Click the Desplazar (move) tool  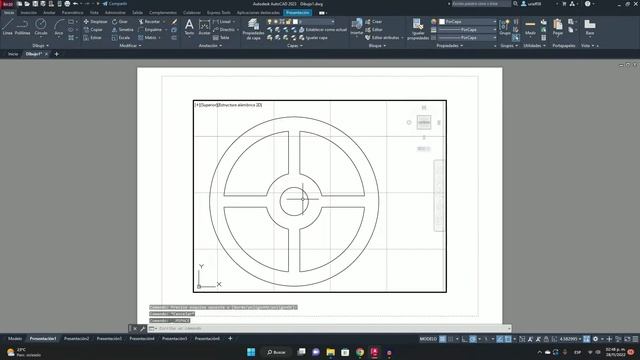click(x=95, y=22)
